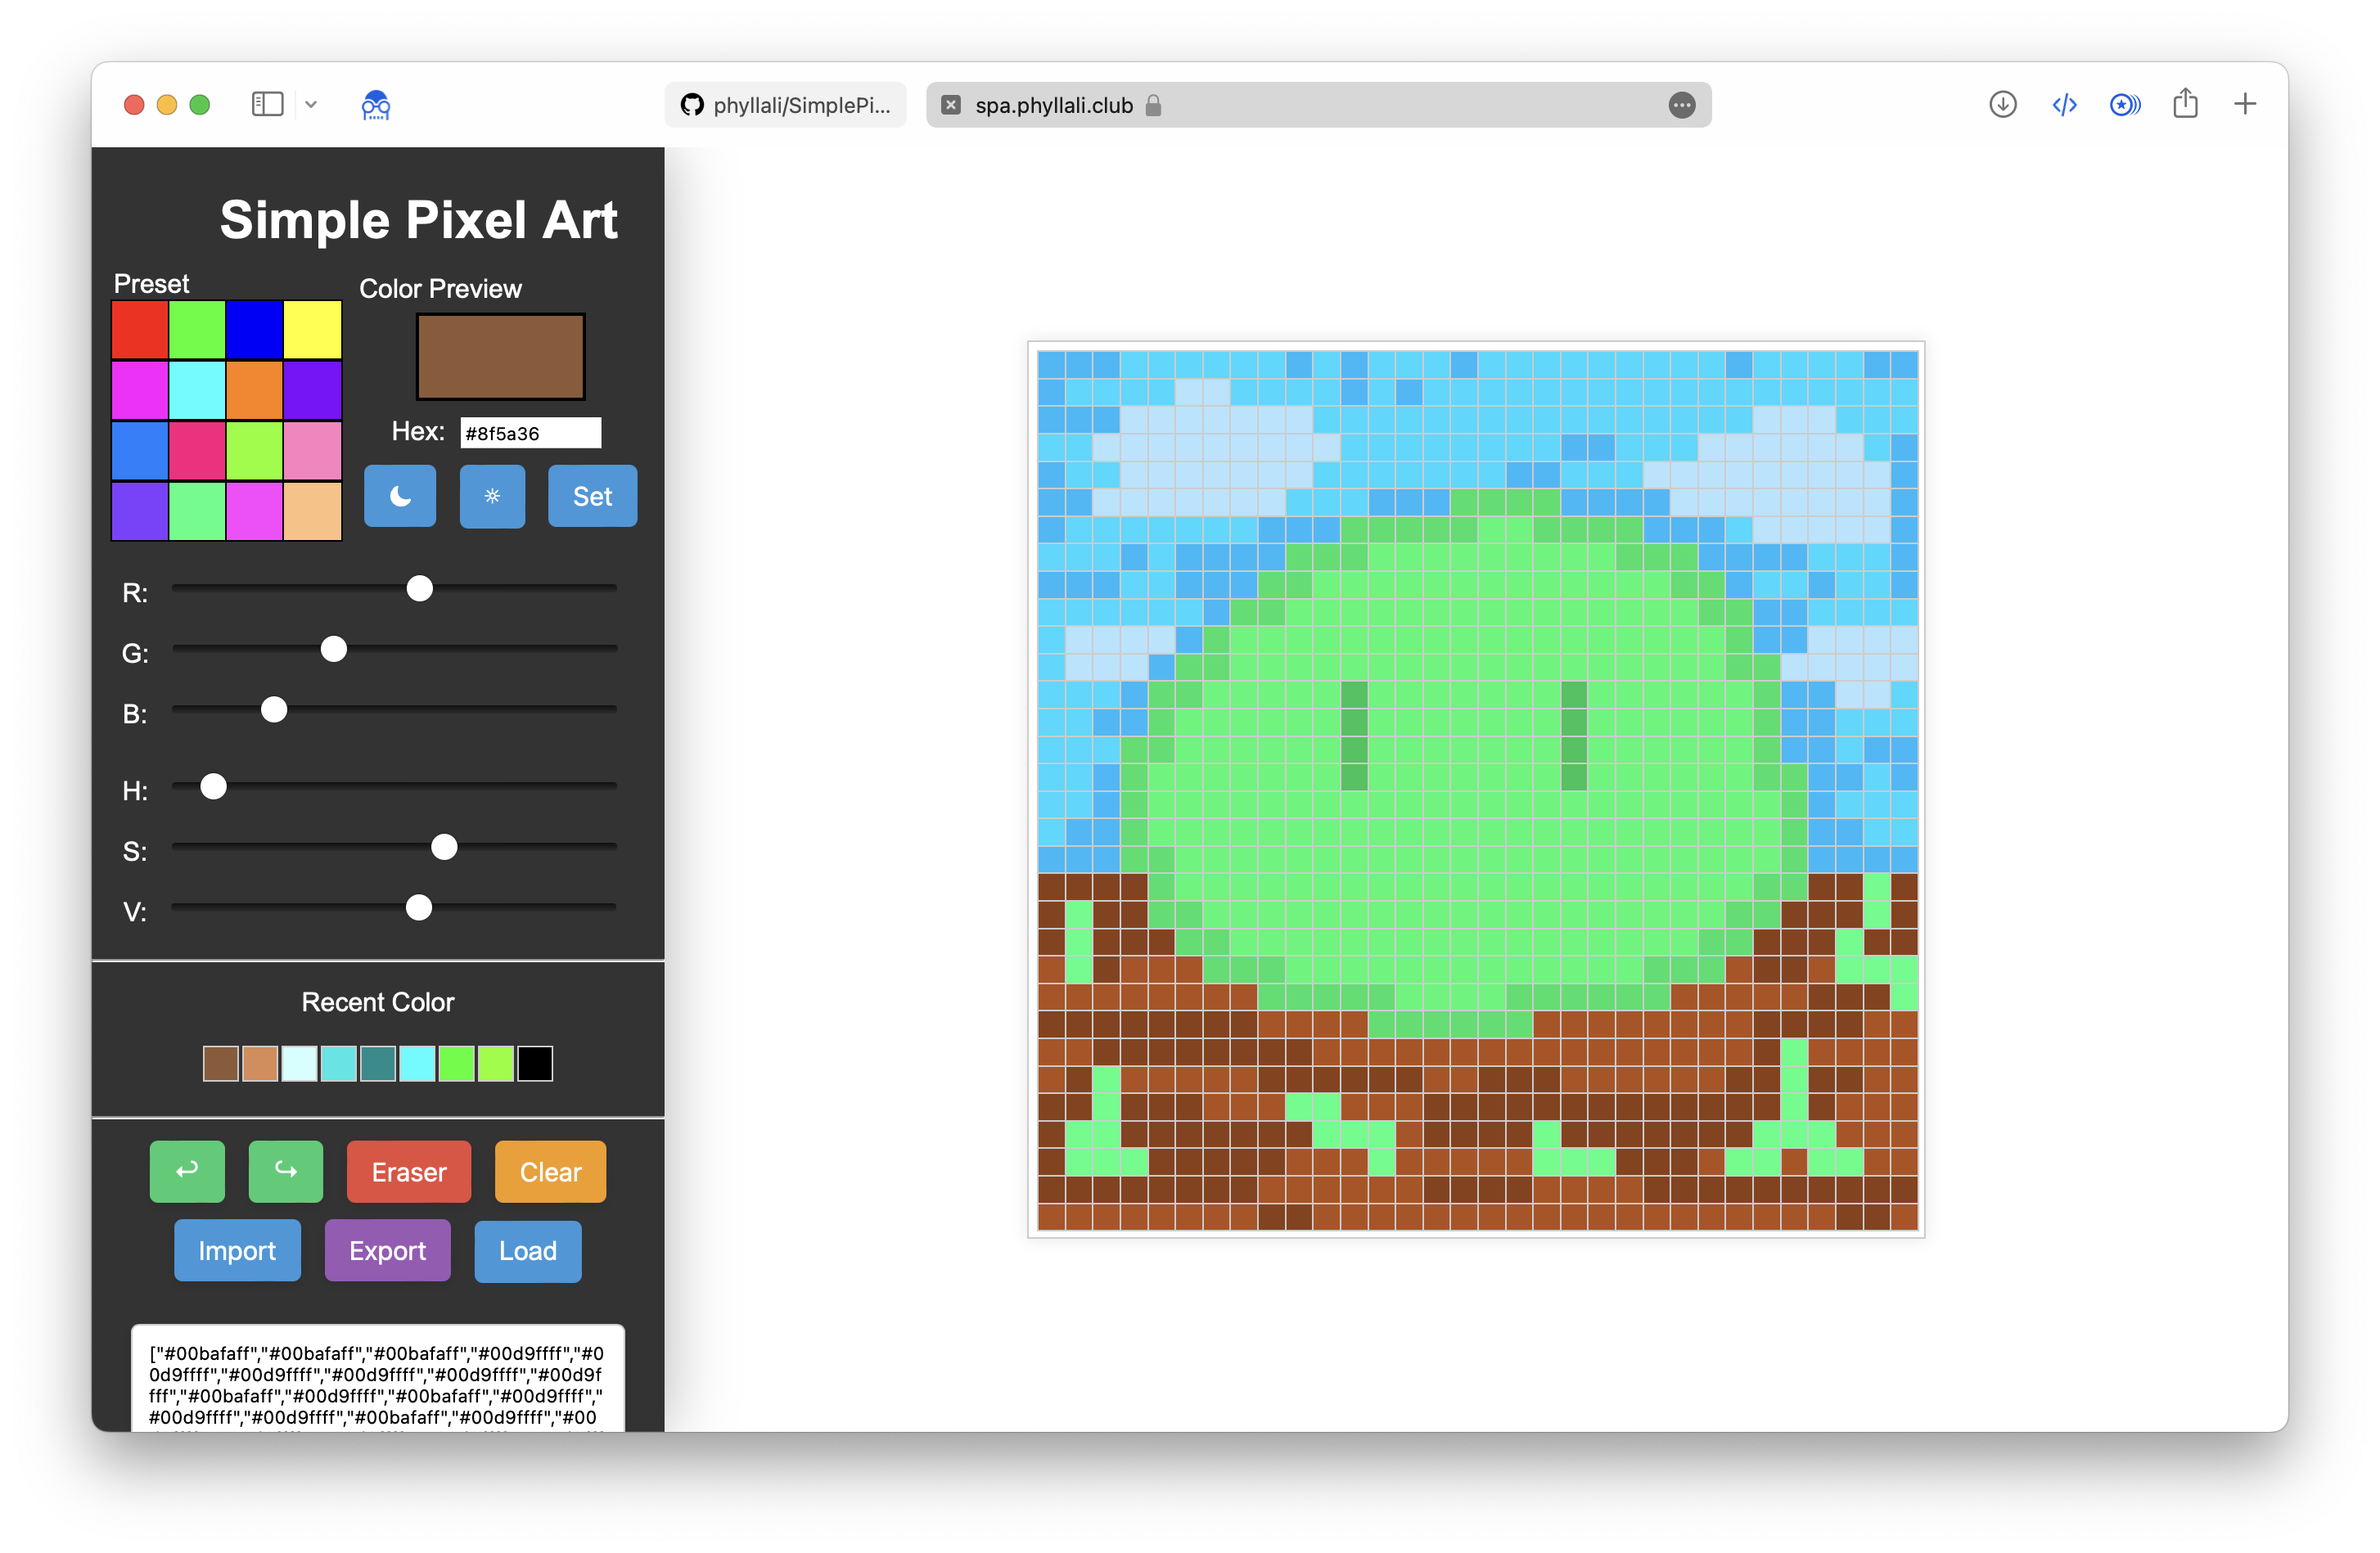Click the Export button
This screenshot has width=2380, height=1553.
(387, 1250)
